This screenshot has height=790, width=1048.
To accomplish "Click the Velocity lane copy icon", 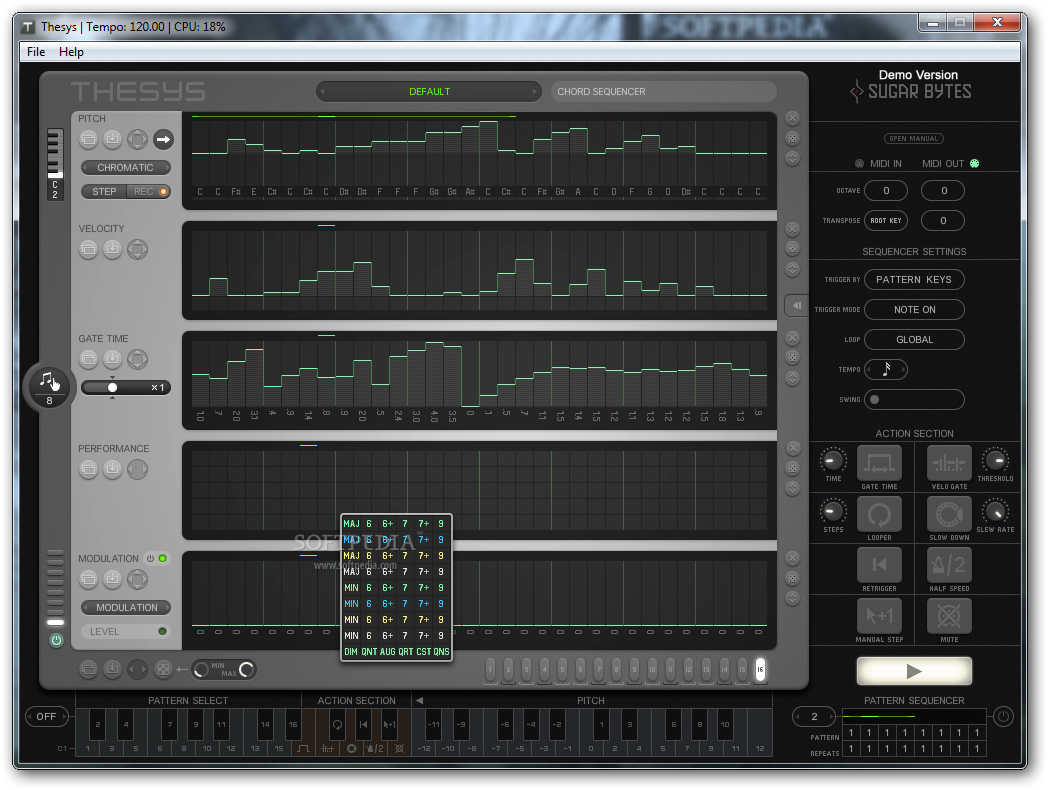I will point(88,249).
